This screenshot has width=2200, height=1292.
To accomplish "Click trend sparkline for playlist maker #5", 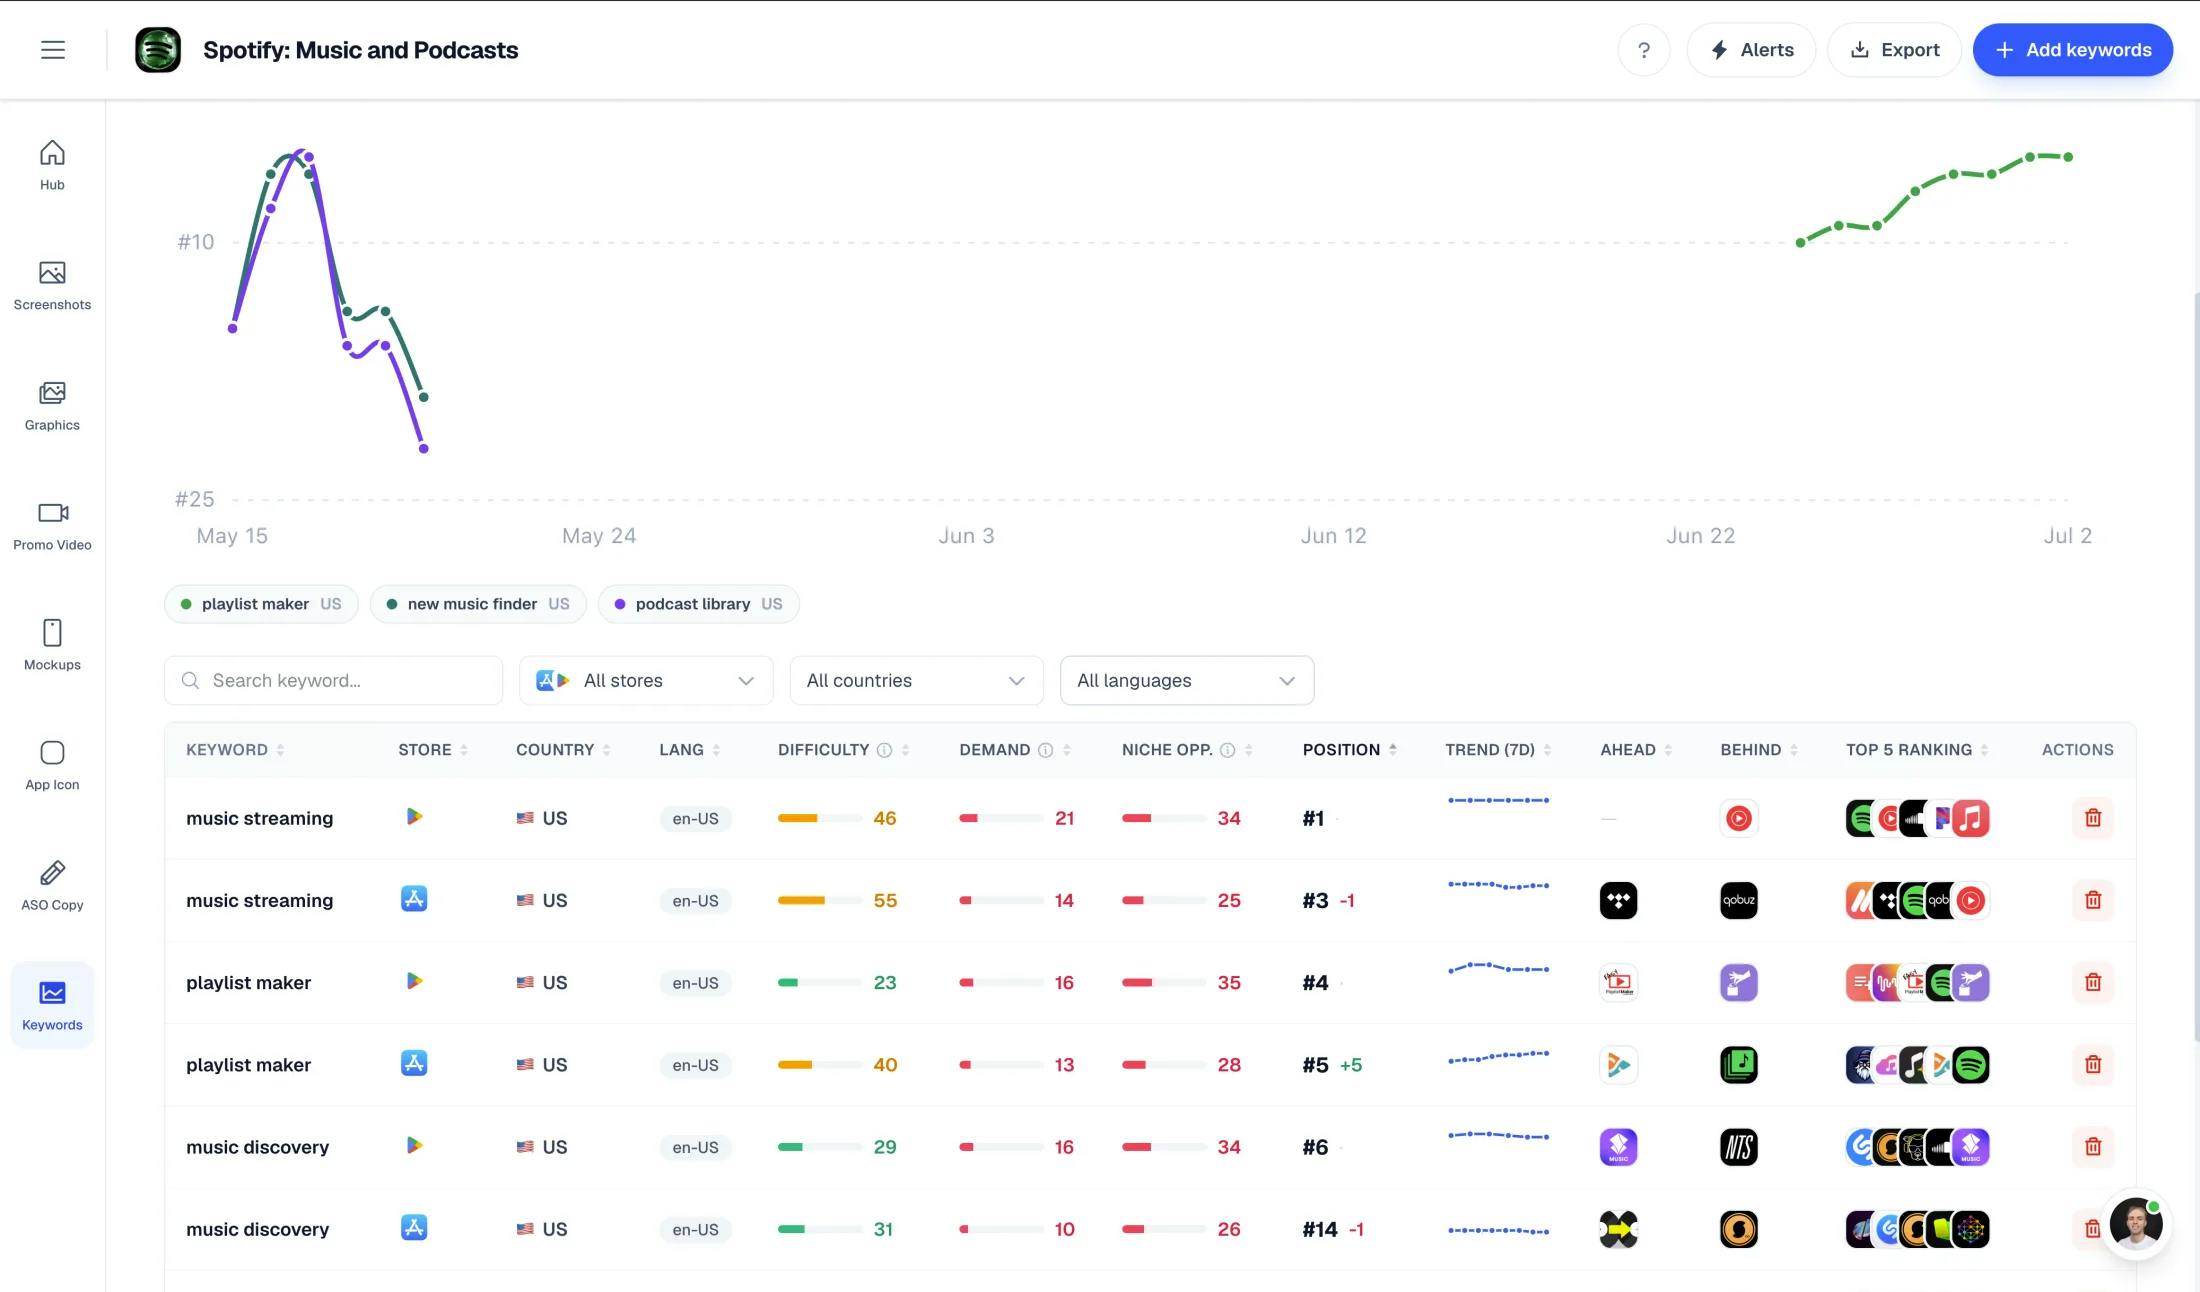I will coord(1498,1056).
